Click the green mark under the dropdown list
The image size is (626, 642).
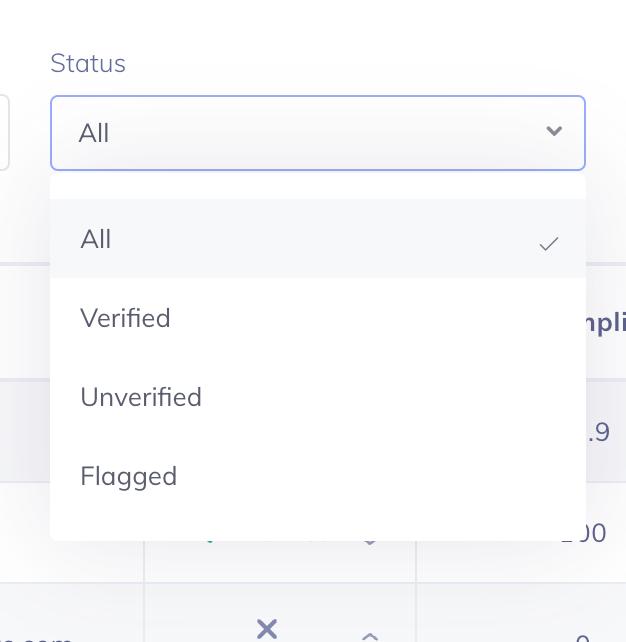coord(210,542)
